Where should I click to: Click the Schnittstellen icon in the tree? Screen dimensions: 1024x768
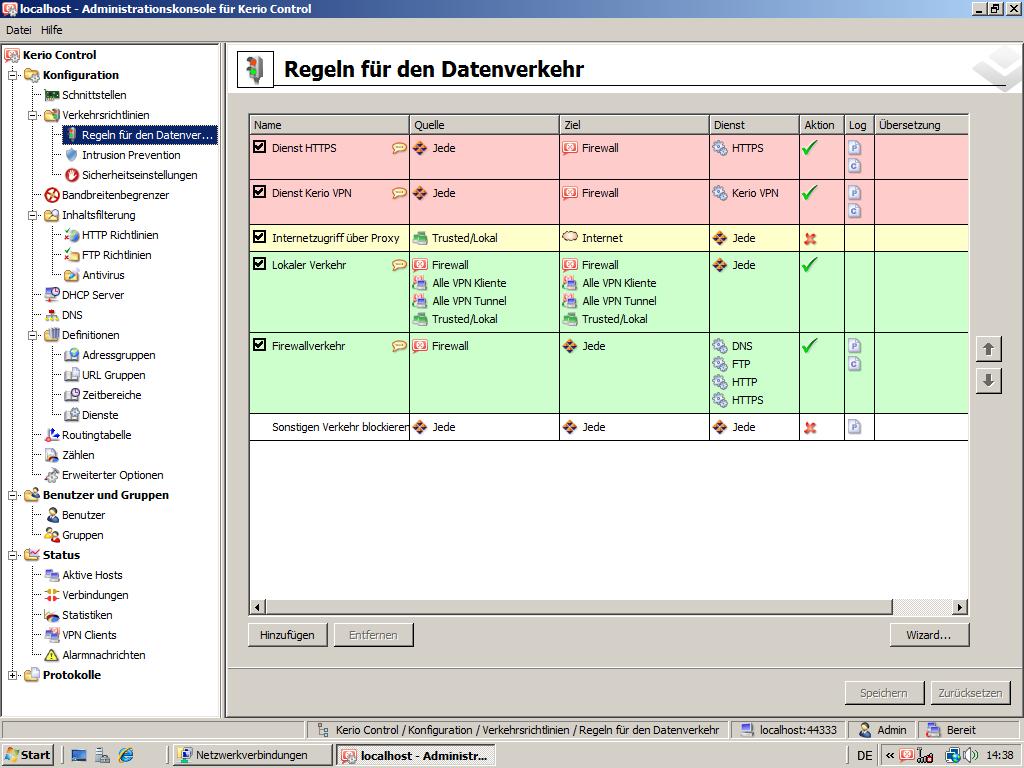coord(52,95)
